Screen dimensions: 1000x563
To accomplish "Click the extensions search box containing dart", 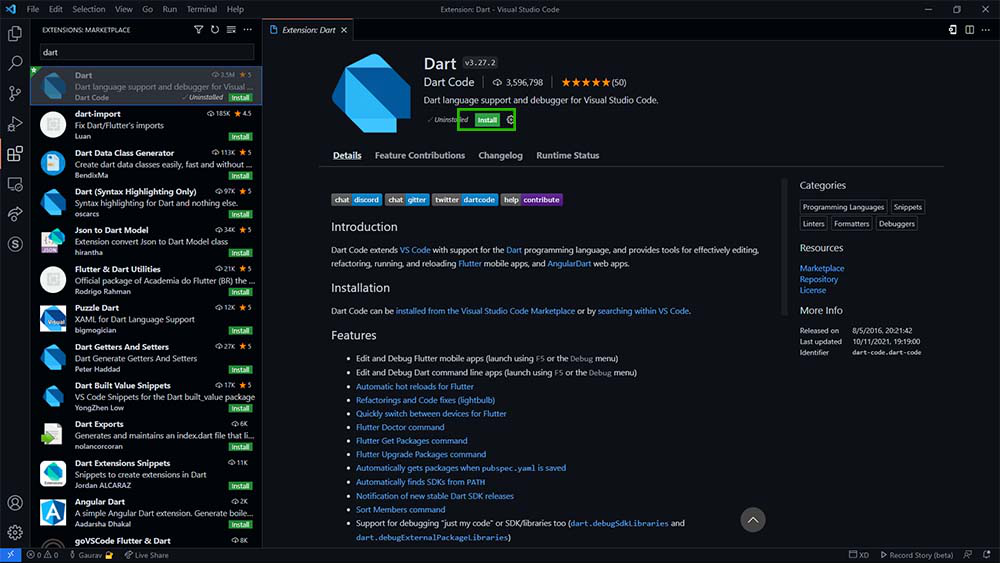I will [147, 52].
